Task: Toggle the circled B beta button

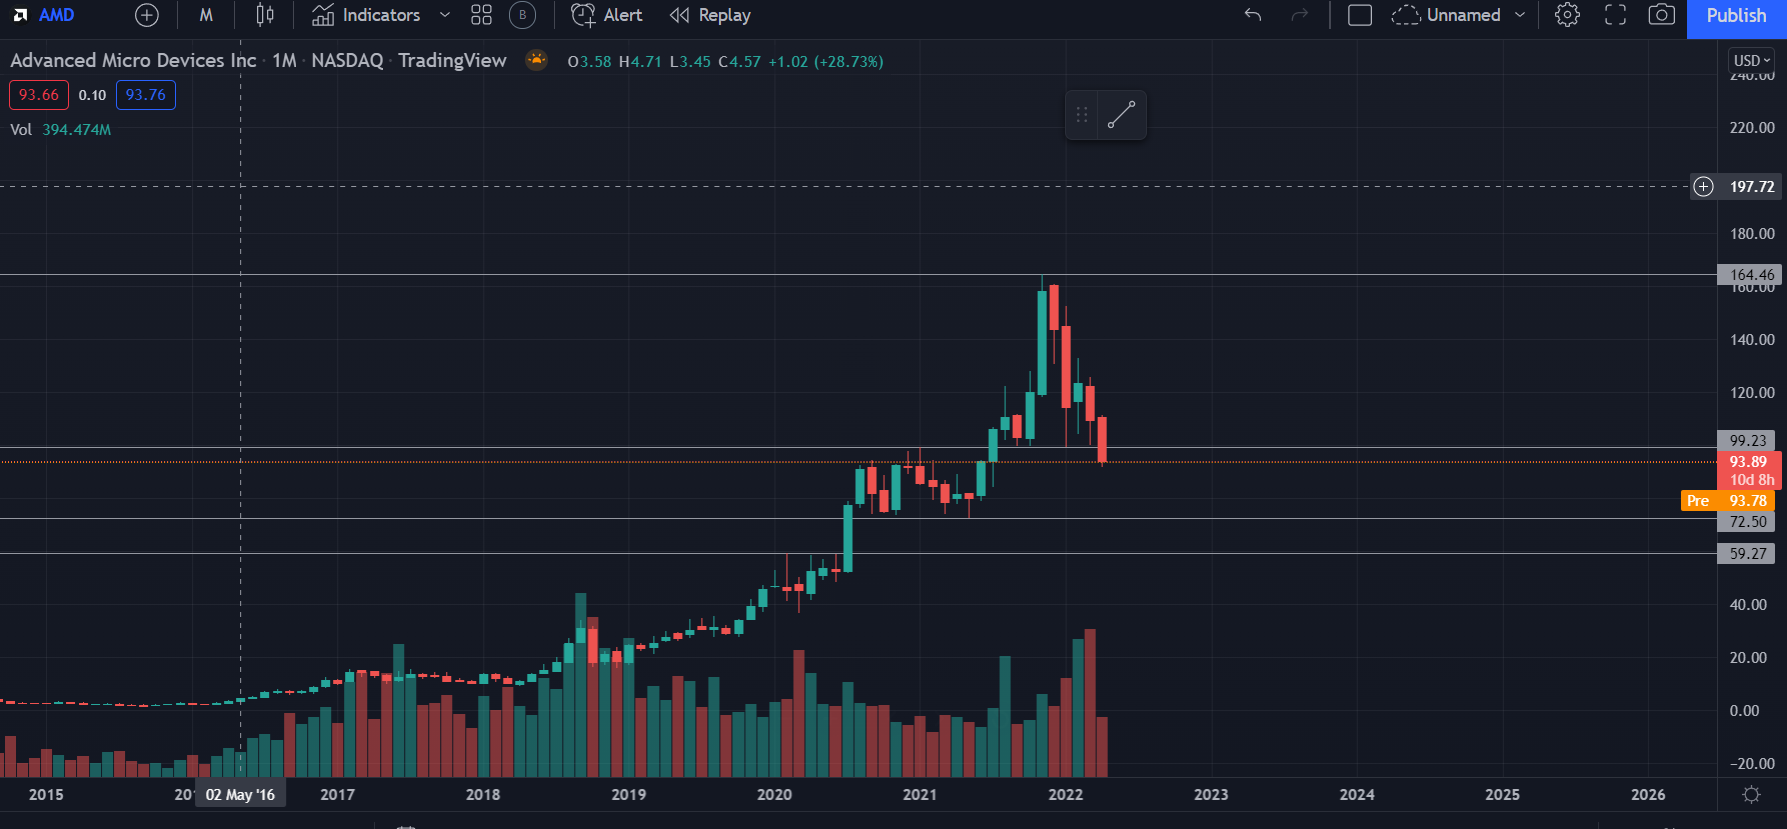Action: [522, 15]
